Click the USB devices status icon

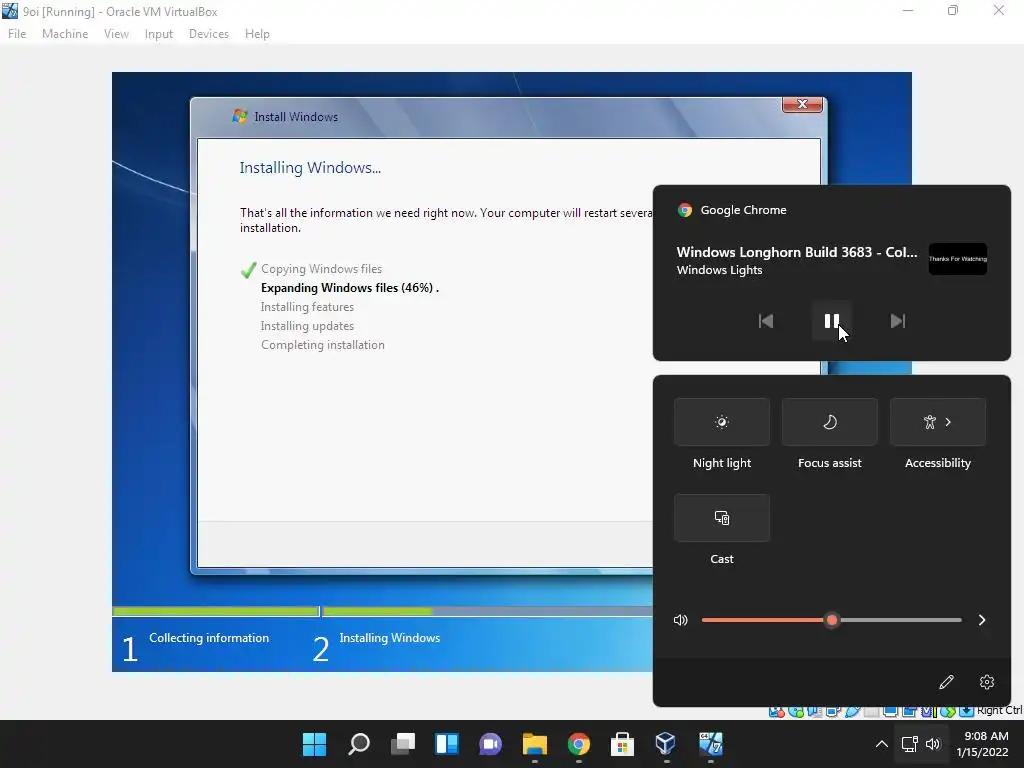[x=852, y=711]
